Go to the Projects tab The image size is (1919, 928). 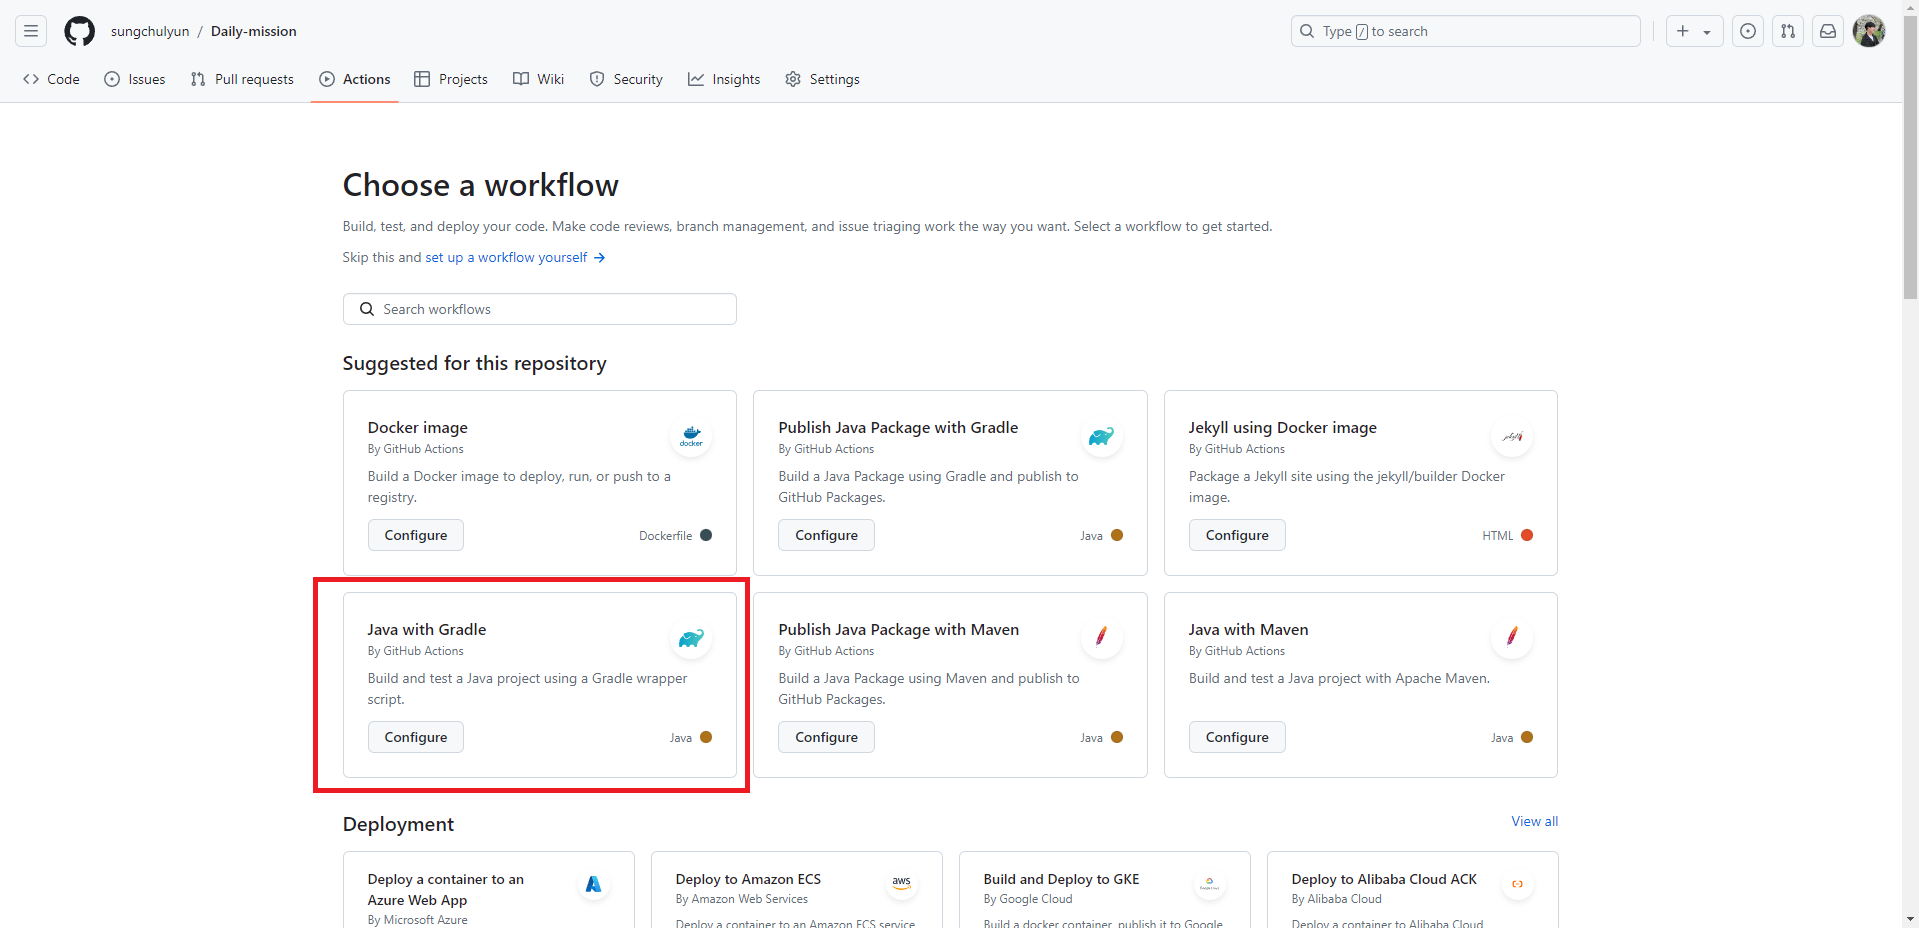pyautogui.click(x=451, y=79)
